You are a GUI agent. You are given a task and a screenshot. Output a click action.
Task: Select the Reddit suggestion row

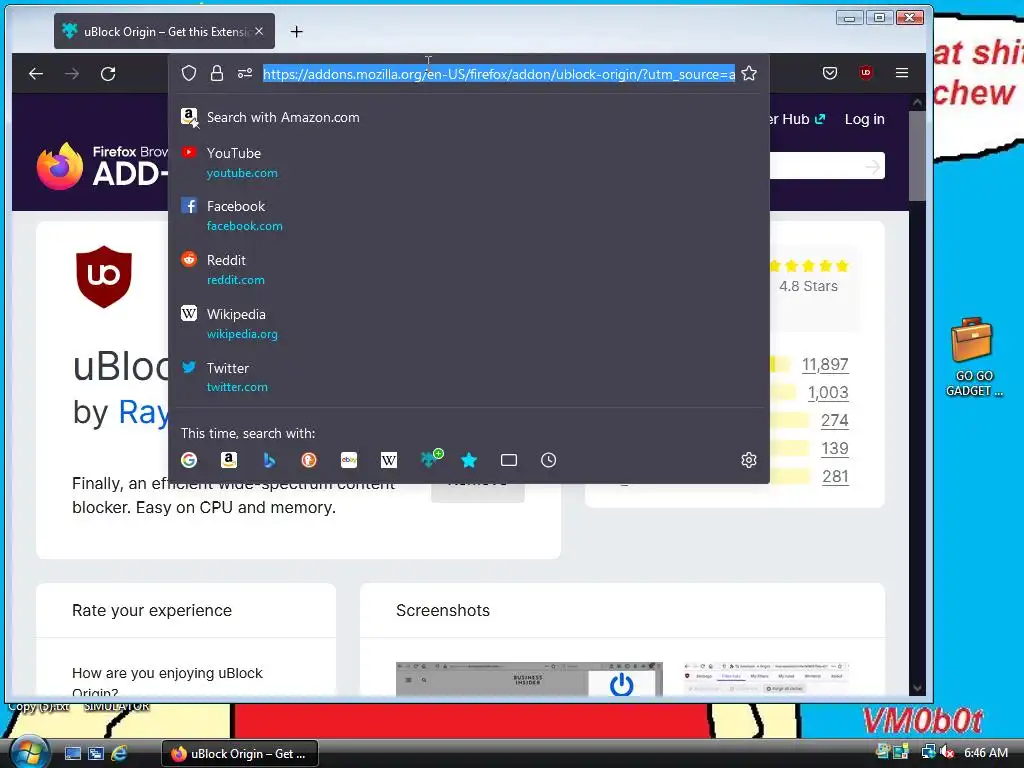[469, 270]
